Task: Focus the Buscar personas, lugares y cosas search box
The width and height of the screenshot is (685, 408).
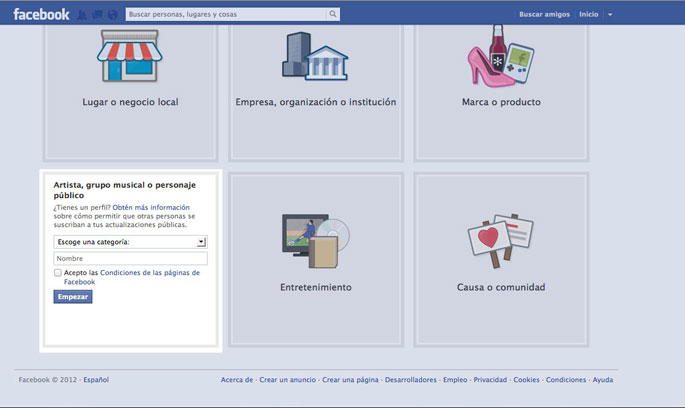Action: 226,14
